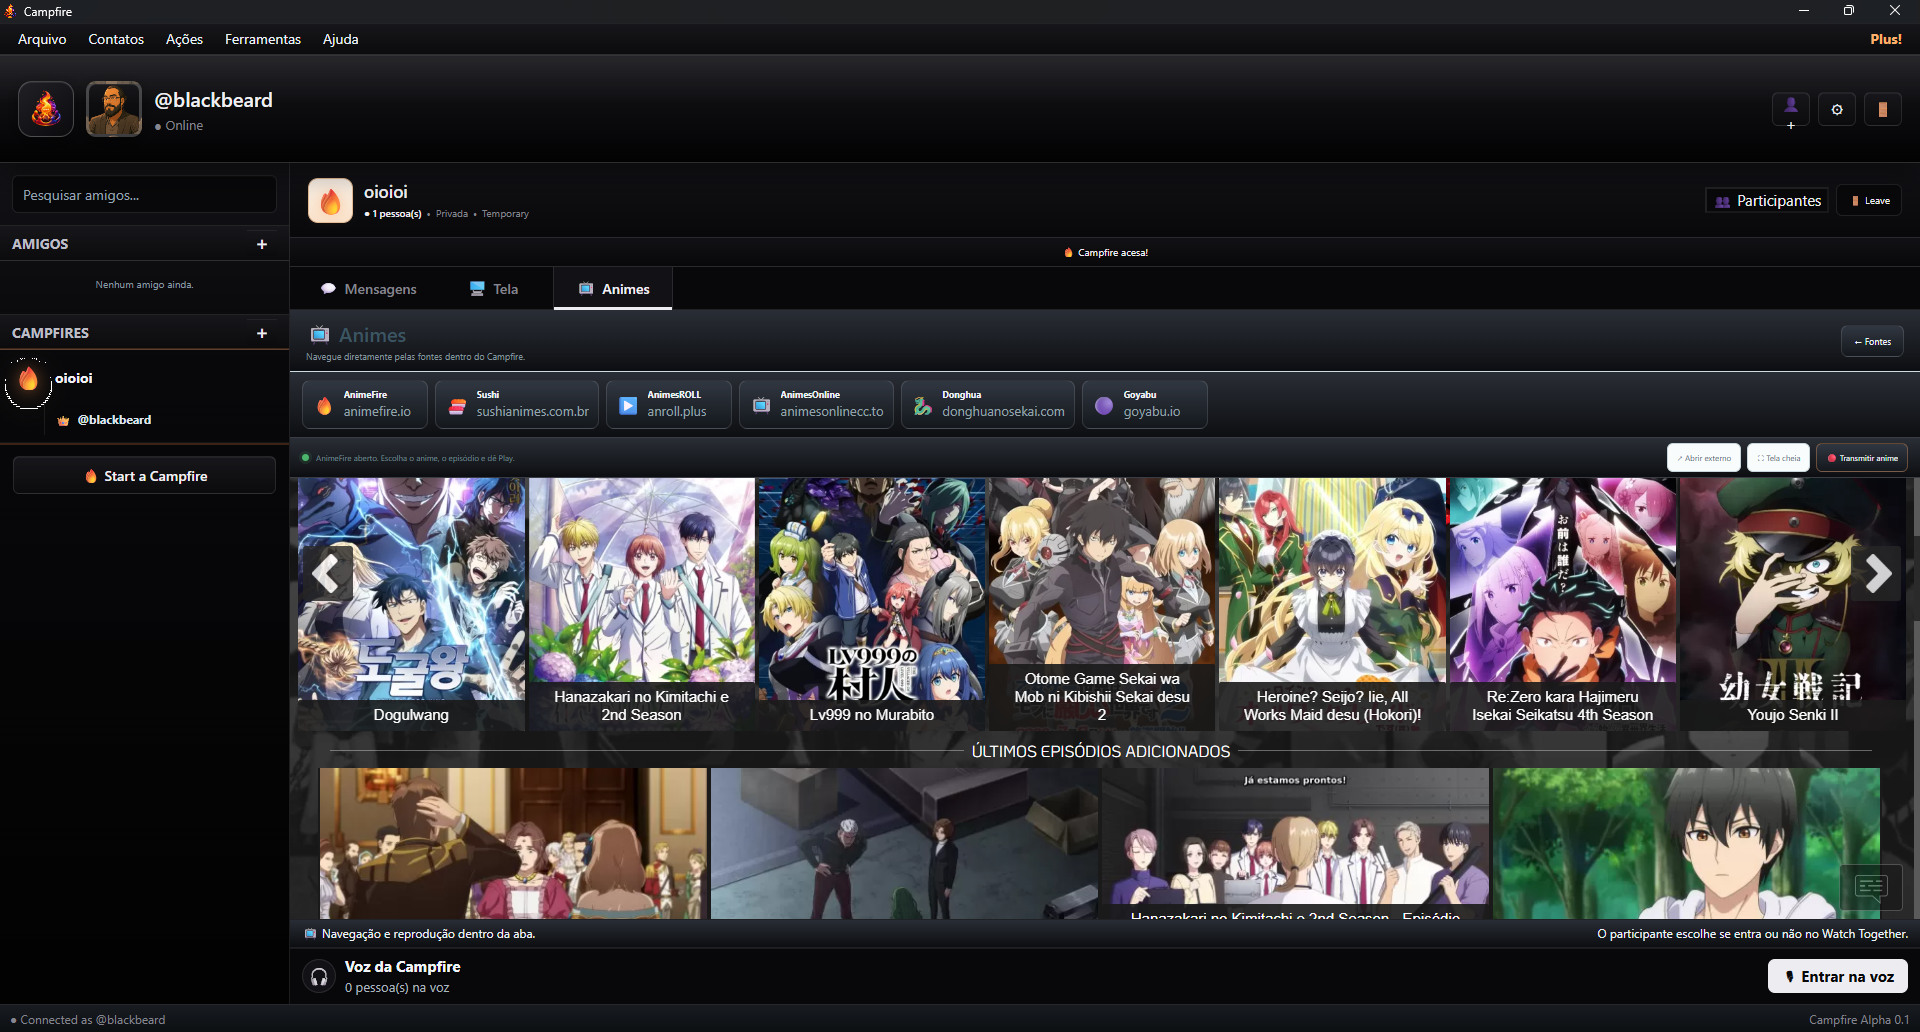The height and width of the screenshot is (1032, 1920).
Task: Select the Goyabu source goyabu.io
Action: [1145, 404]
